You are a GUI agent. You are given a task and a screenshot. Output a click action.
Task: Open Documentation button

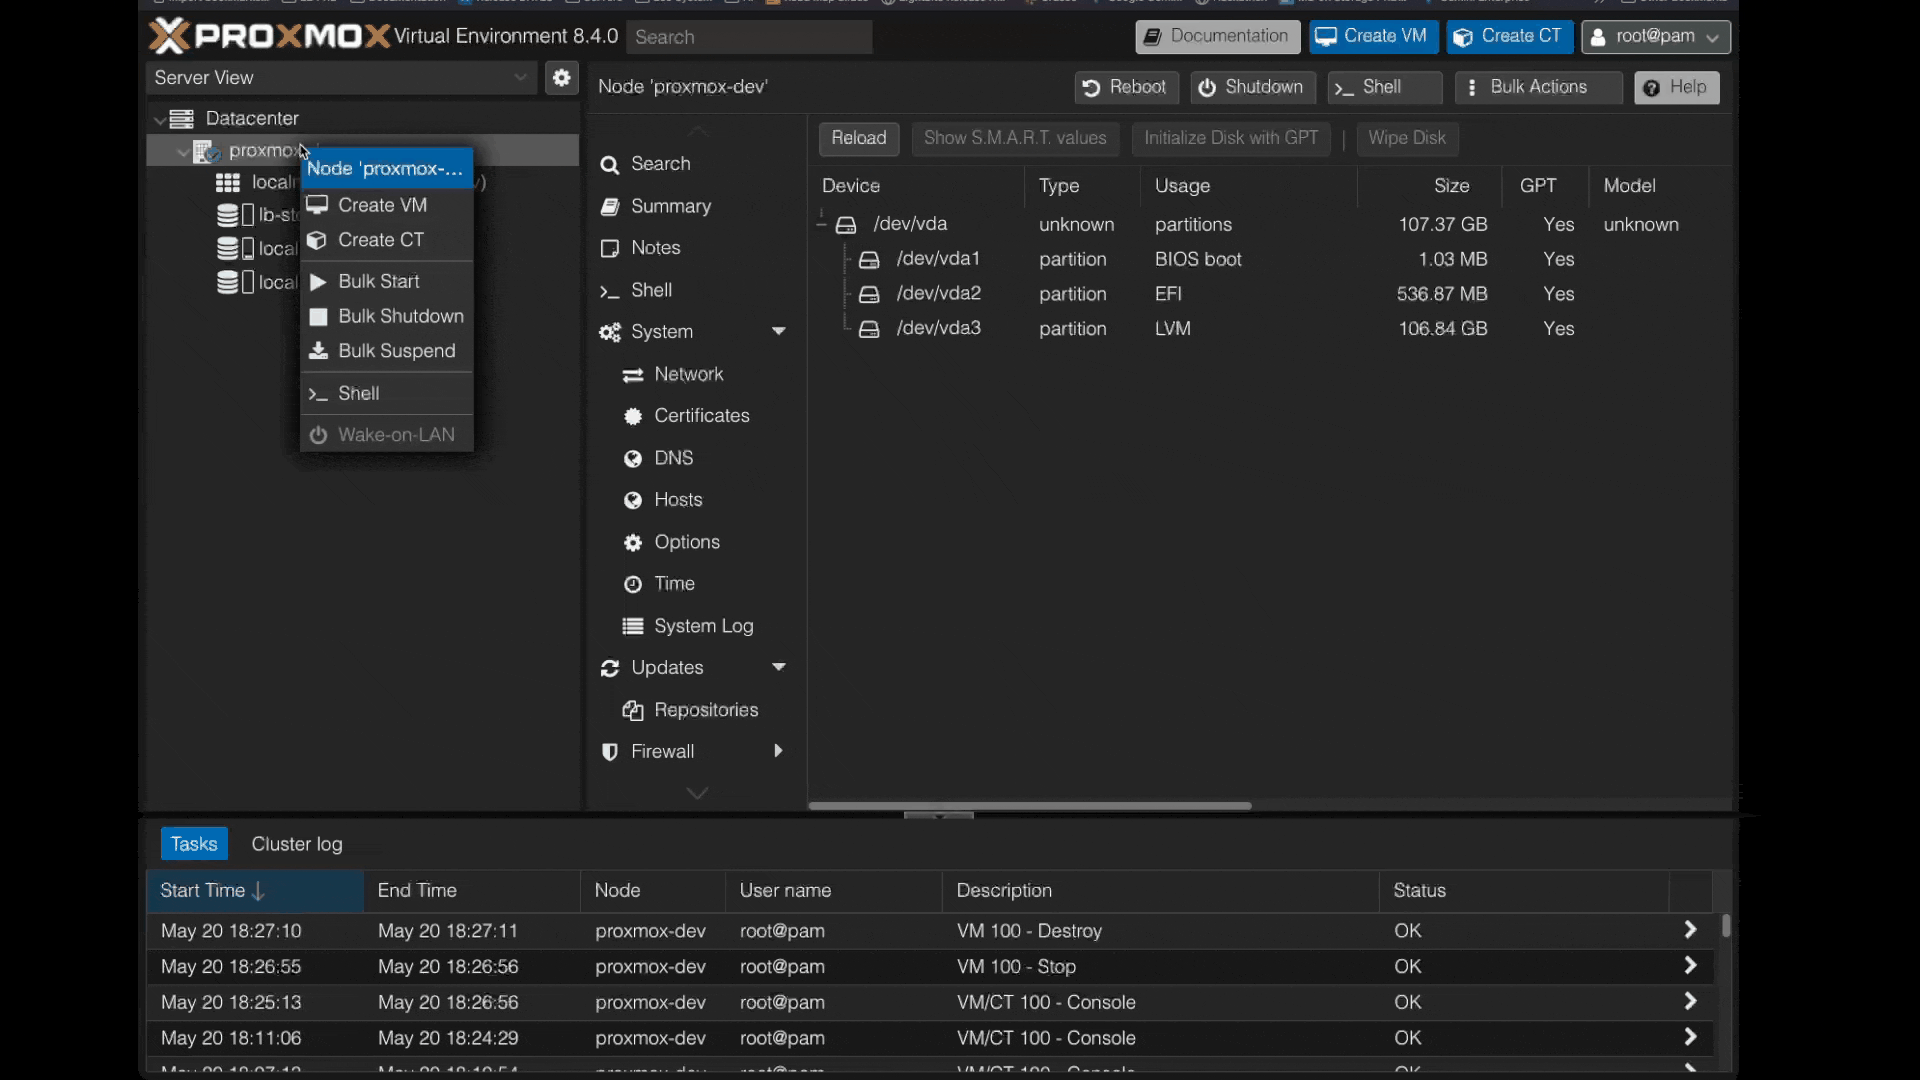coord(1217,37)
